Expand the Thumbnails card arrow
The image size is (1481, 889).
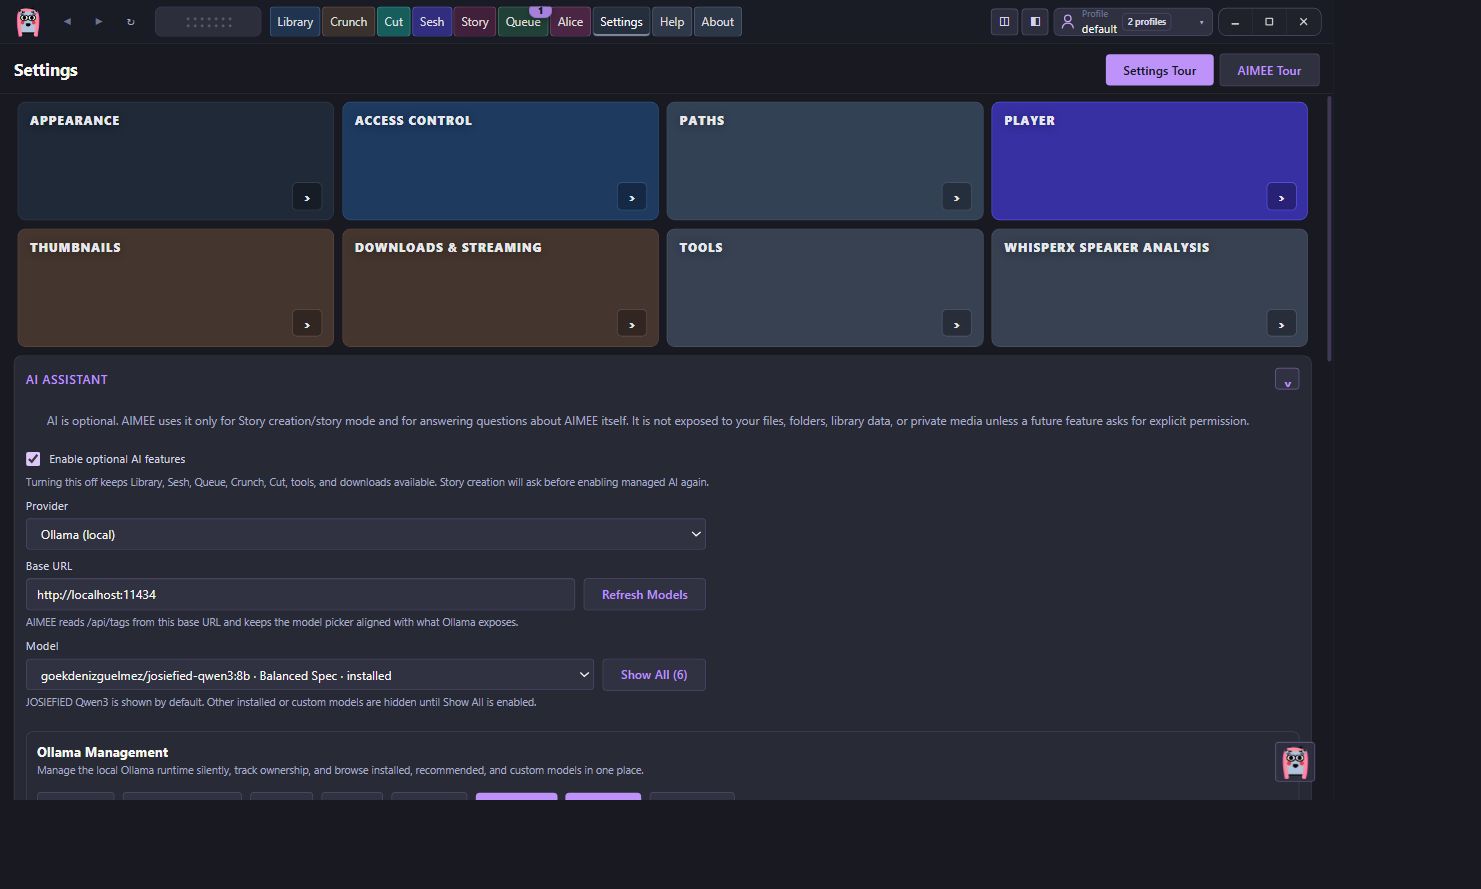307,324
